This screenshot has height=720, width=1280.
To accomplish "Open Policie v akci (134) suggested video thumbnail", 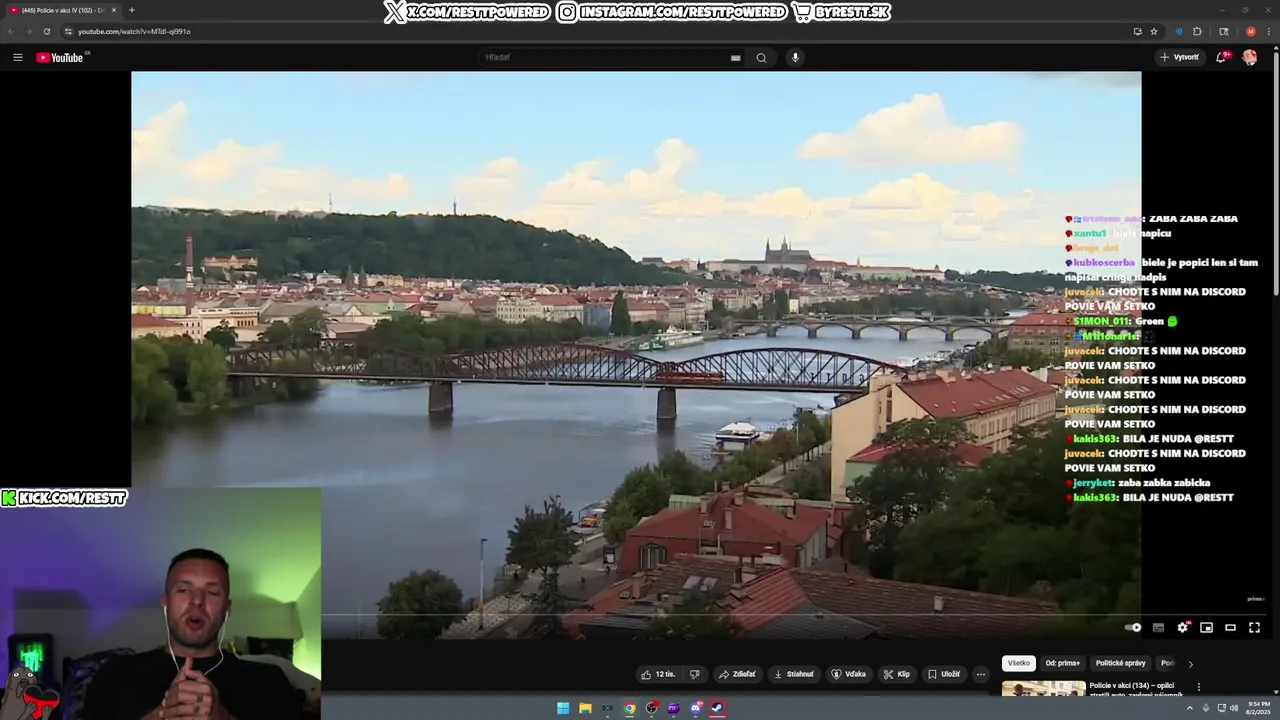I will pyautogui.click(x=1043, y=688).
